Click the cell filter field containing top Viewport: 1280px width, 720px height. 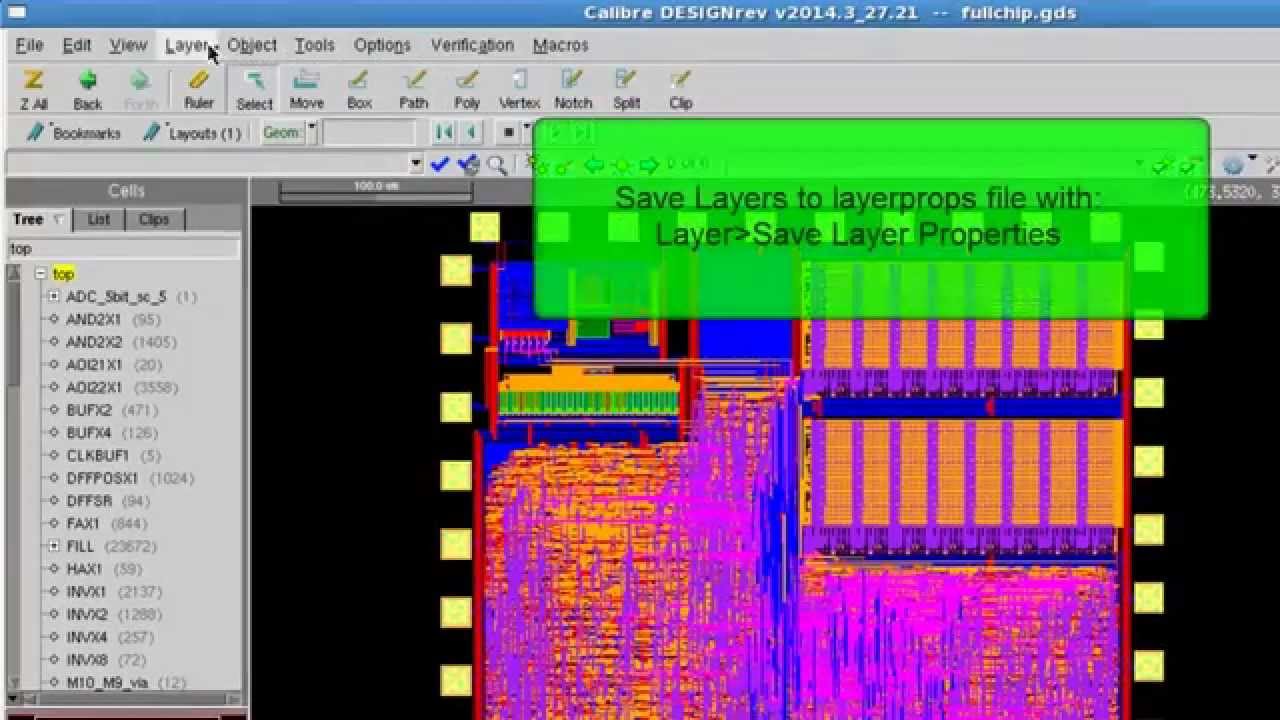(124, 248)
